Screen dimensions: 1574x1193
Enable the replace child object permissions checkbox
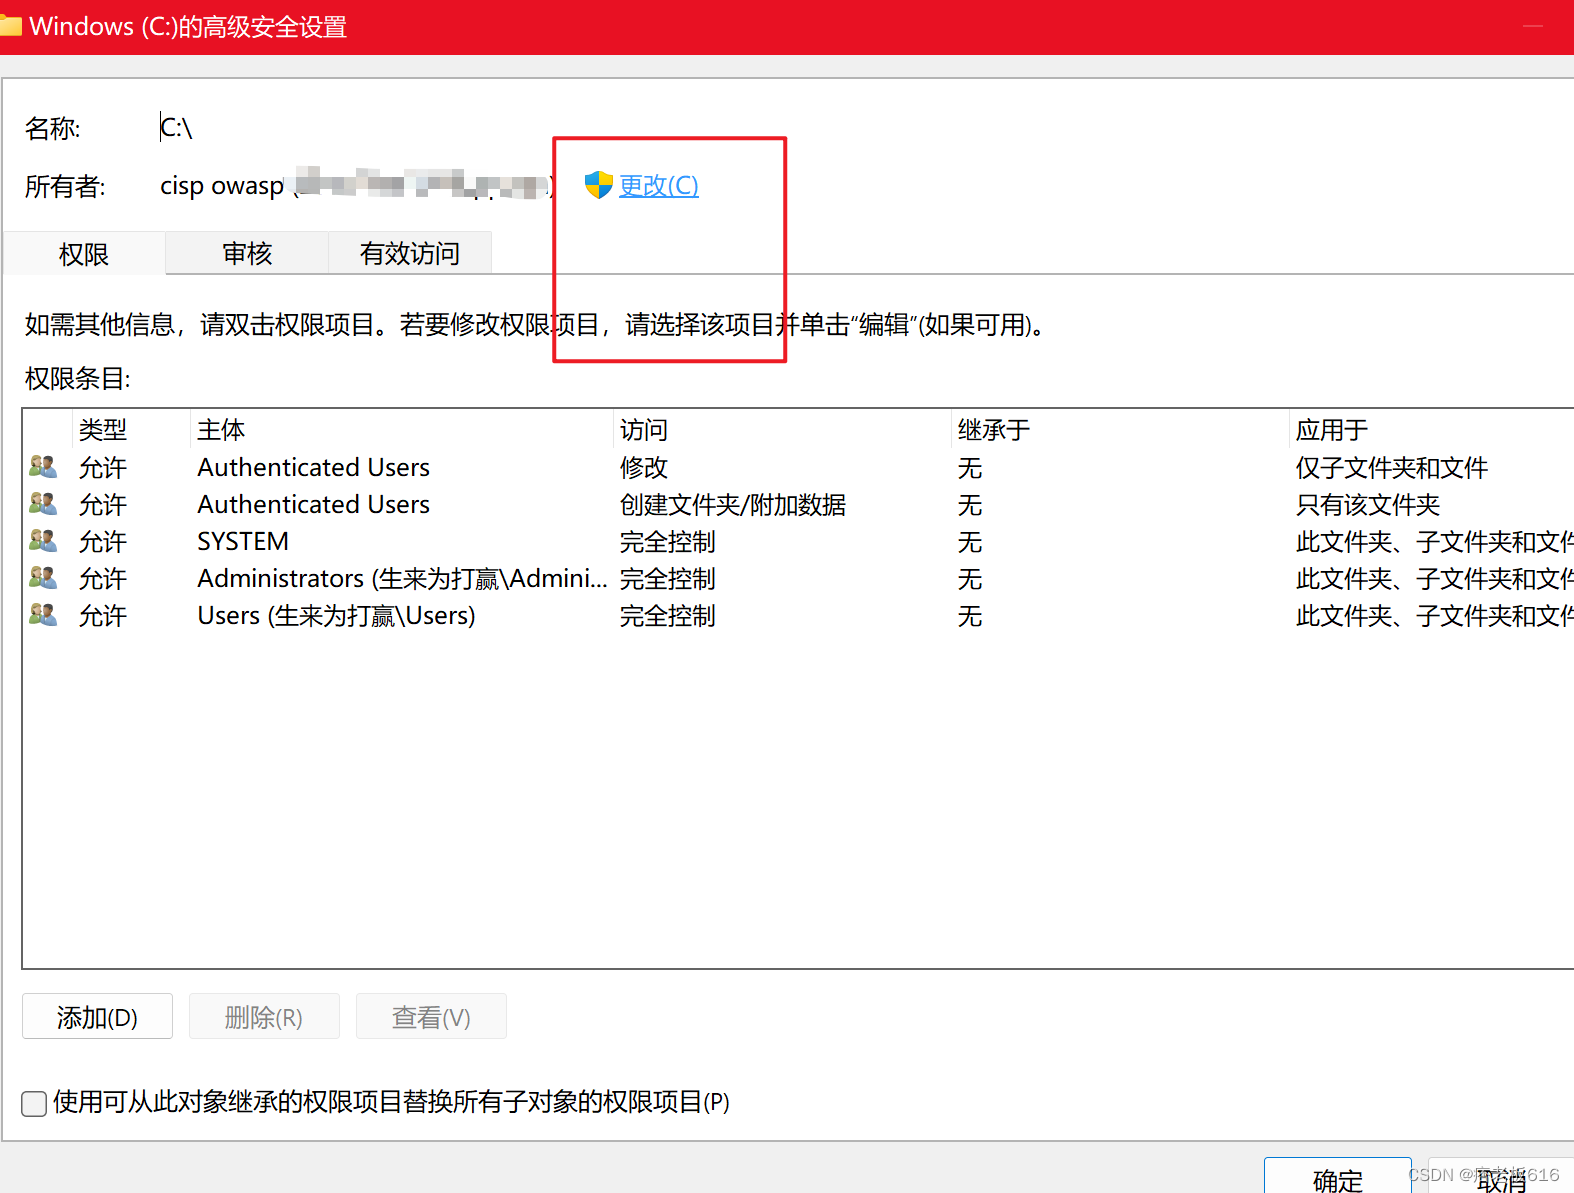pyautogui.click(x=34, y=1103)
